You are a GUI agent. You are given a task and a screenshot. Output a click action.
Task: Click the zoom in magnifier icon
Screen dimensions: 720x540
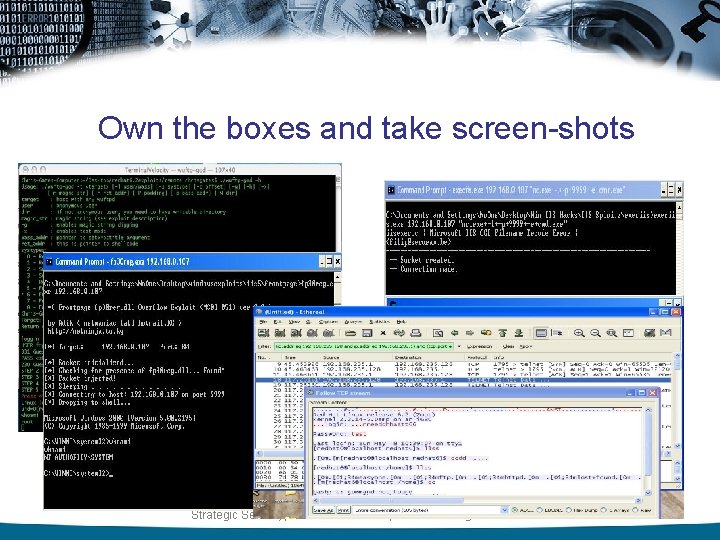click(579, 333)
